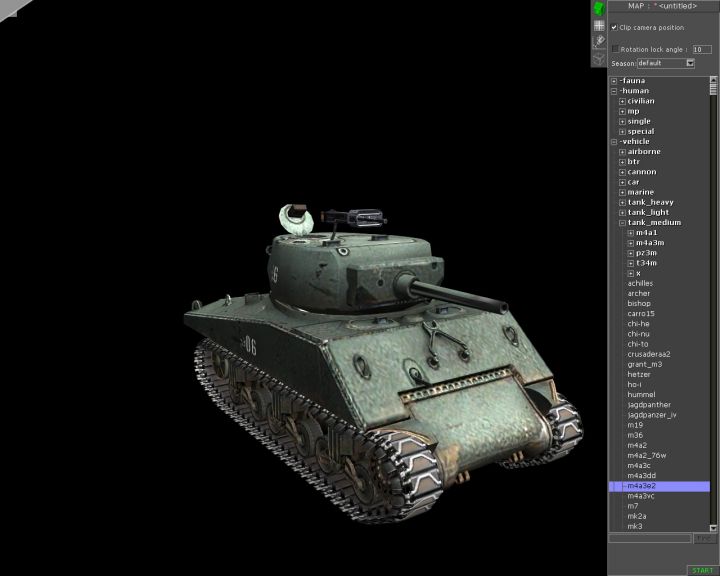720x576 pixels.
Task: Expand the tank_heavy folder
Action: click(x=622, y=202)
